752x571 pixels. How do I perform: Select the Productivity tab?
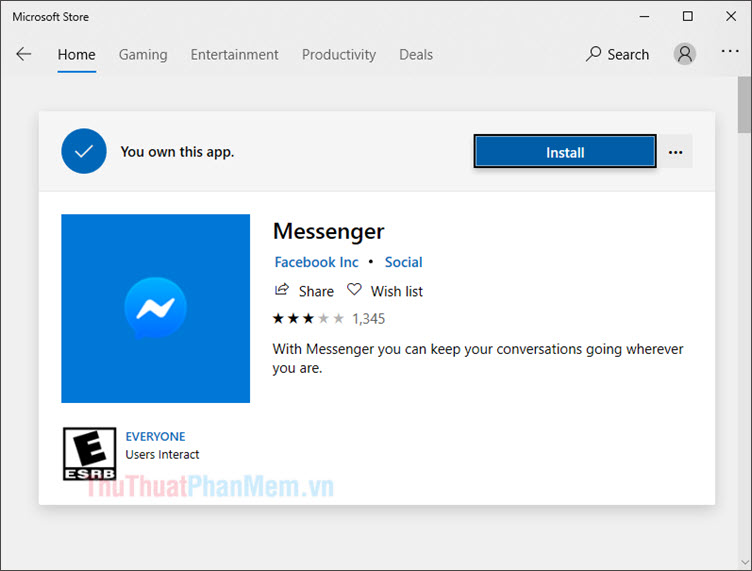[x=339, y=55]
